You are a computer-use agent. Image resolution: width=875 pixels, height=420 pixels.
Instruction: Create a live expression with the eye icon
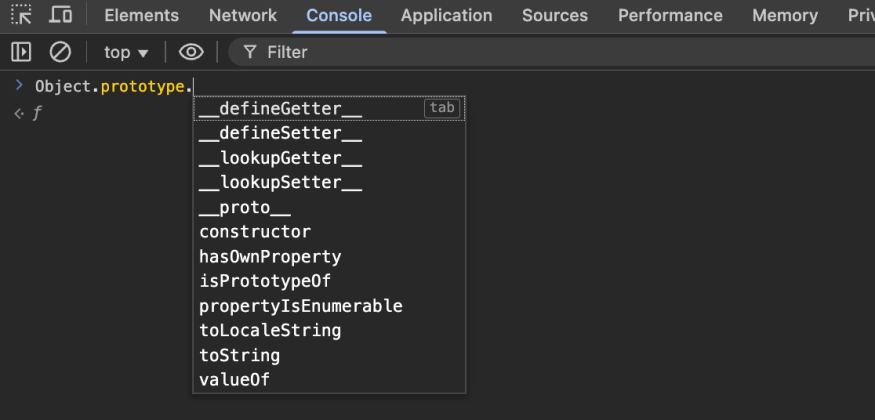click(191, 52)
